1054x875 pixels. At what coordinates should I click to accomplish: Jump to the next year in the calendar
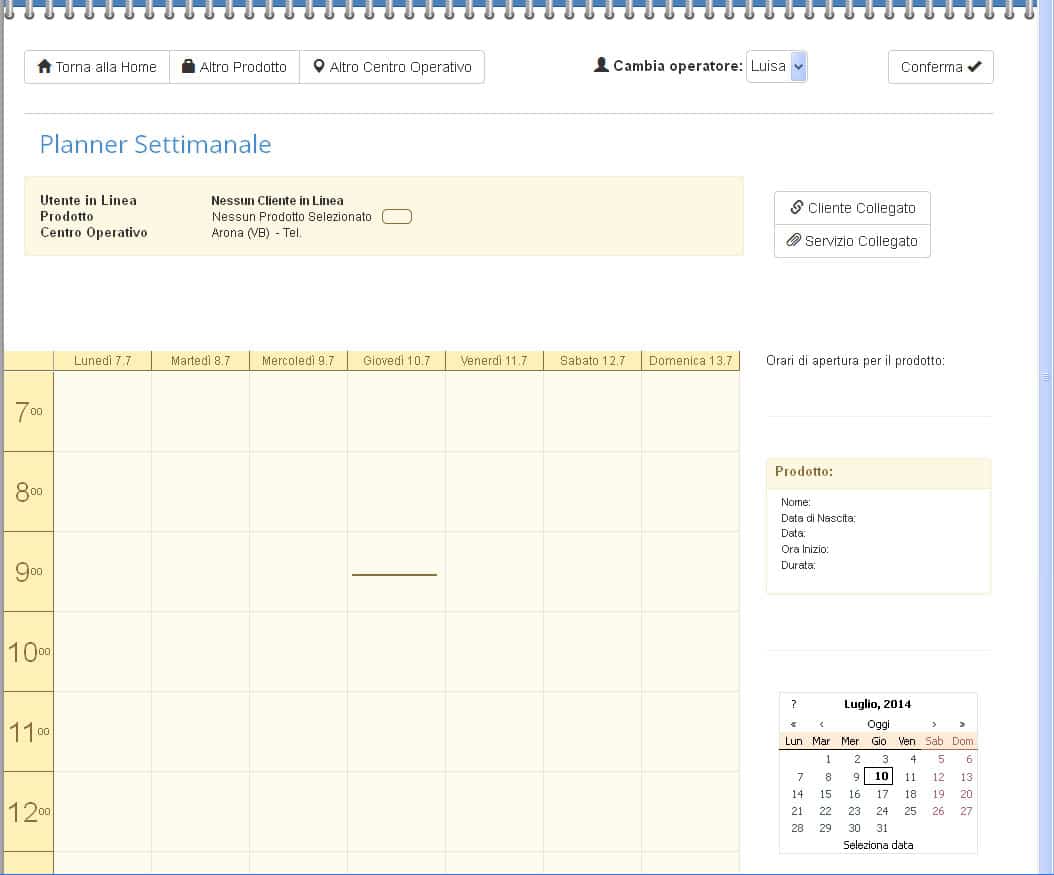[x=962, y=724]
